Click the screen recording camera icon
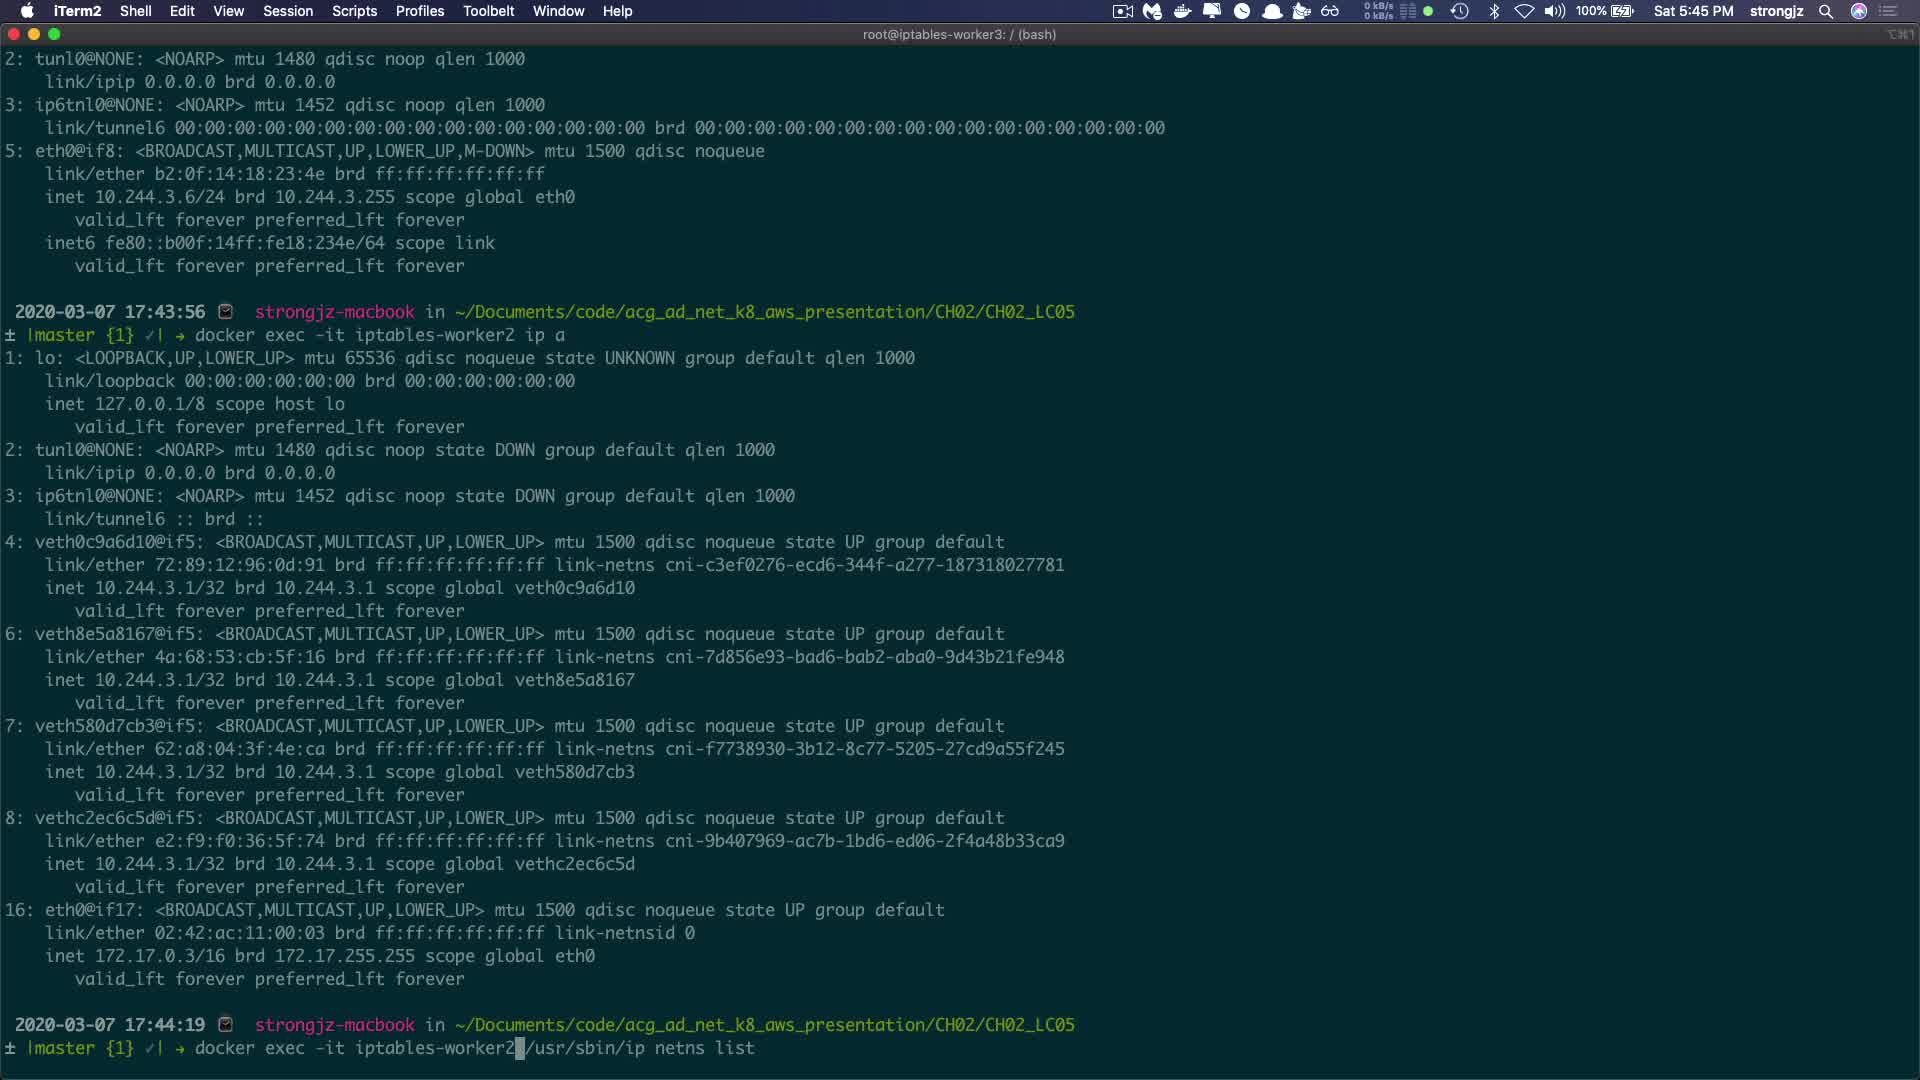The height and width of the screenshot is (1080, 1920). 1122,11
